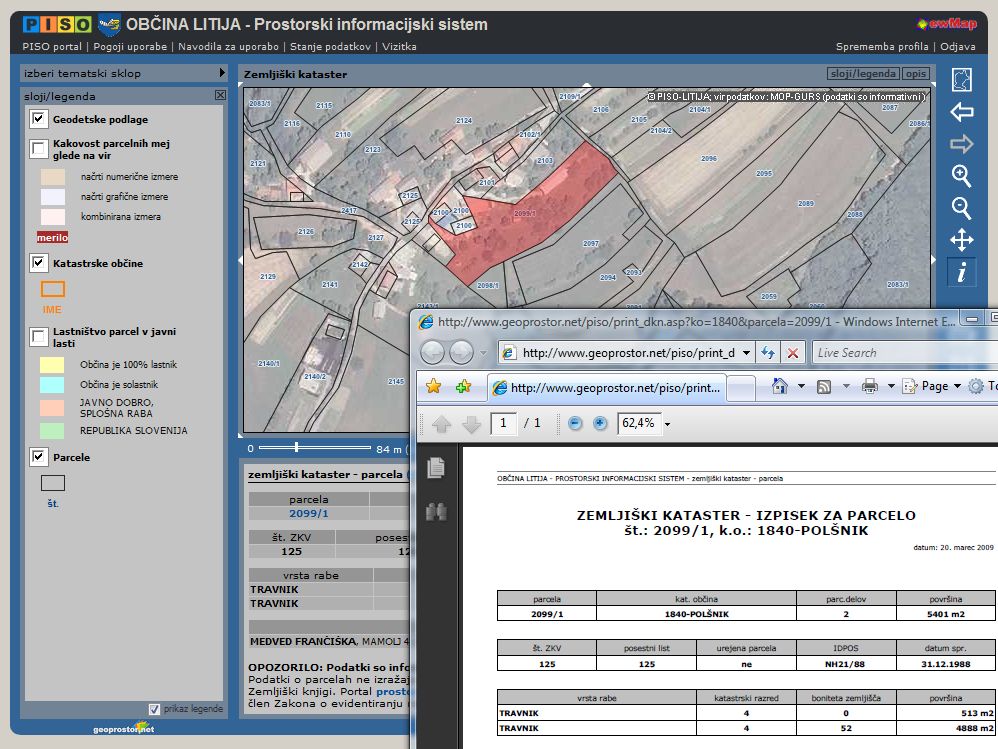Click the map scale slider handle
The height and width of the screenshot is (749, 998).
coord(296,449)
